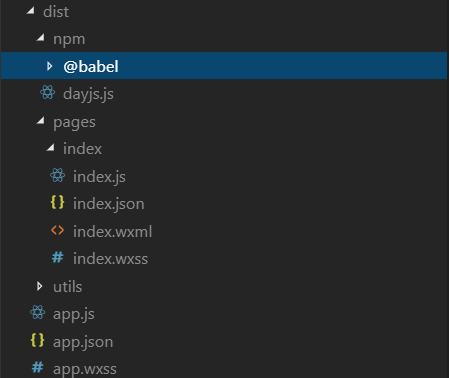Click the React icon beside index.js
449x378 pixels.
pyautogui.click(x=58, y=175)
